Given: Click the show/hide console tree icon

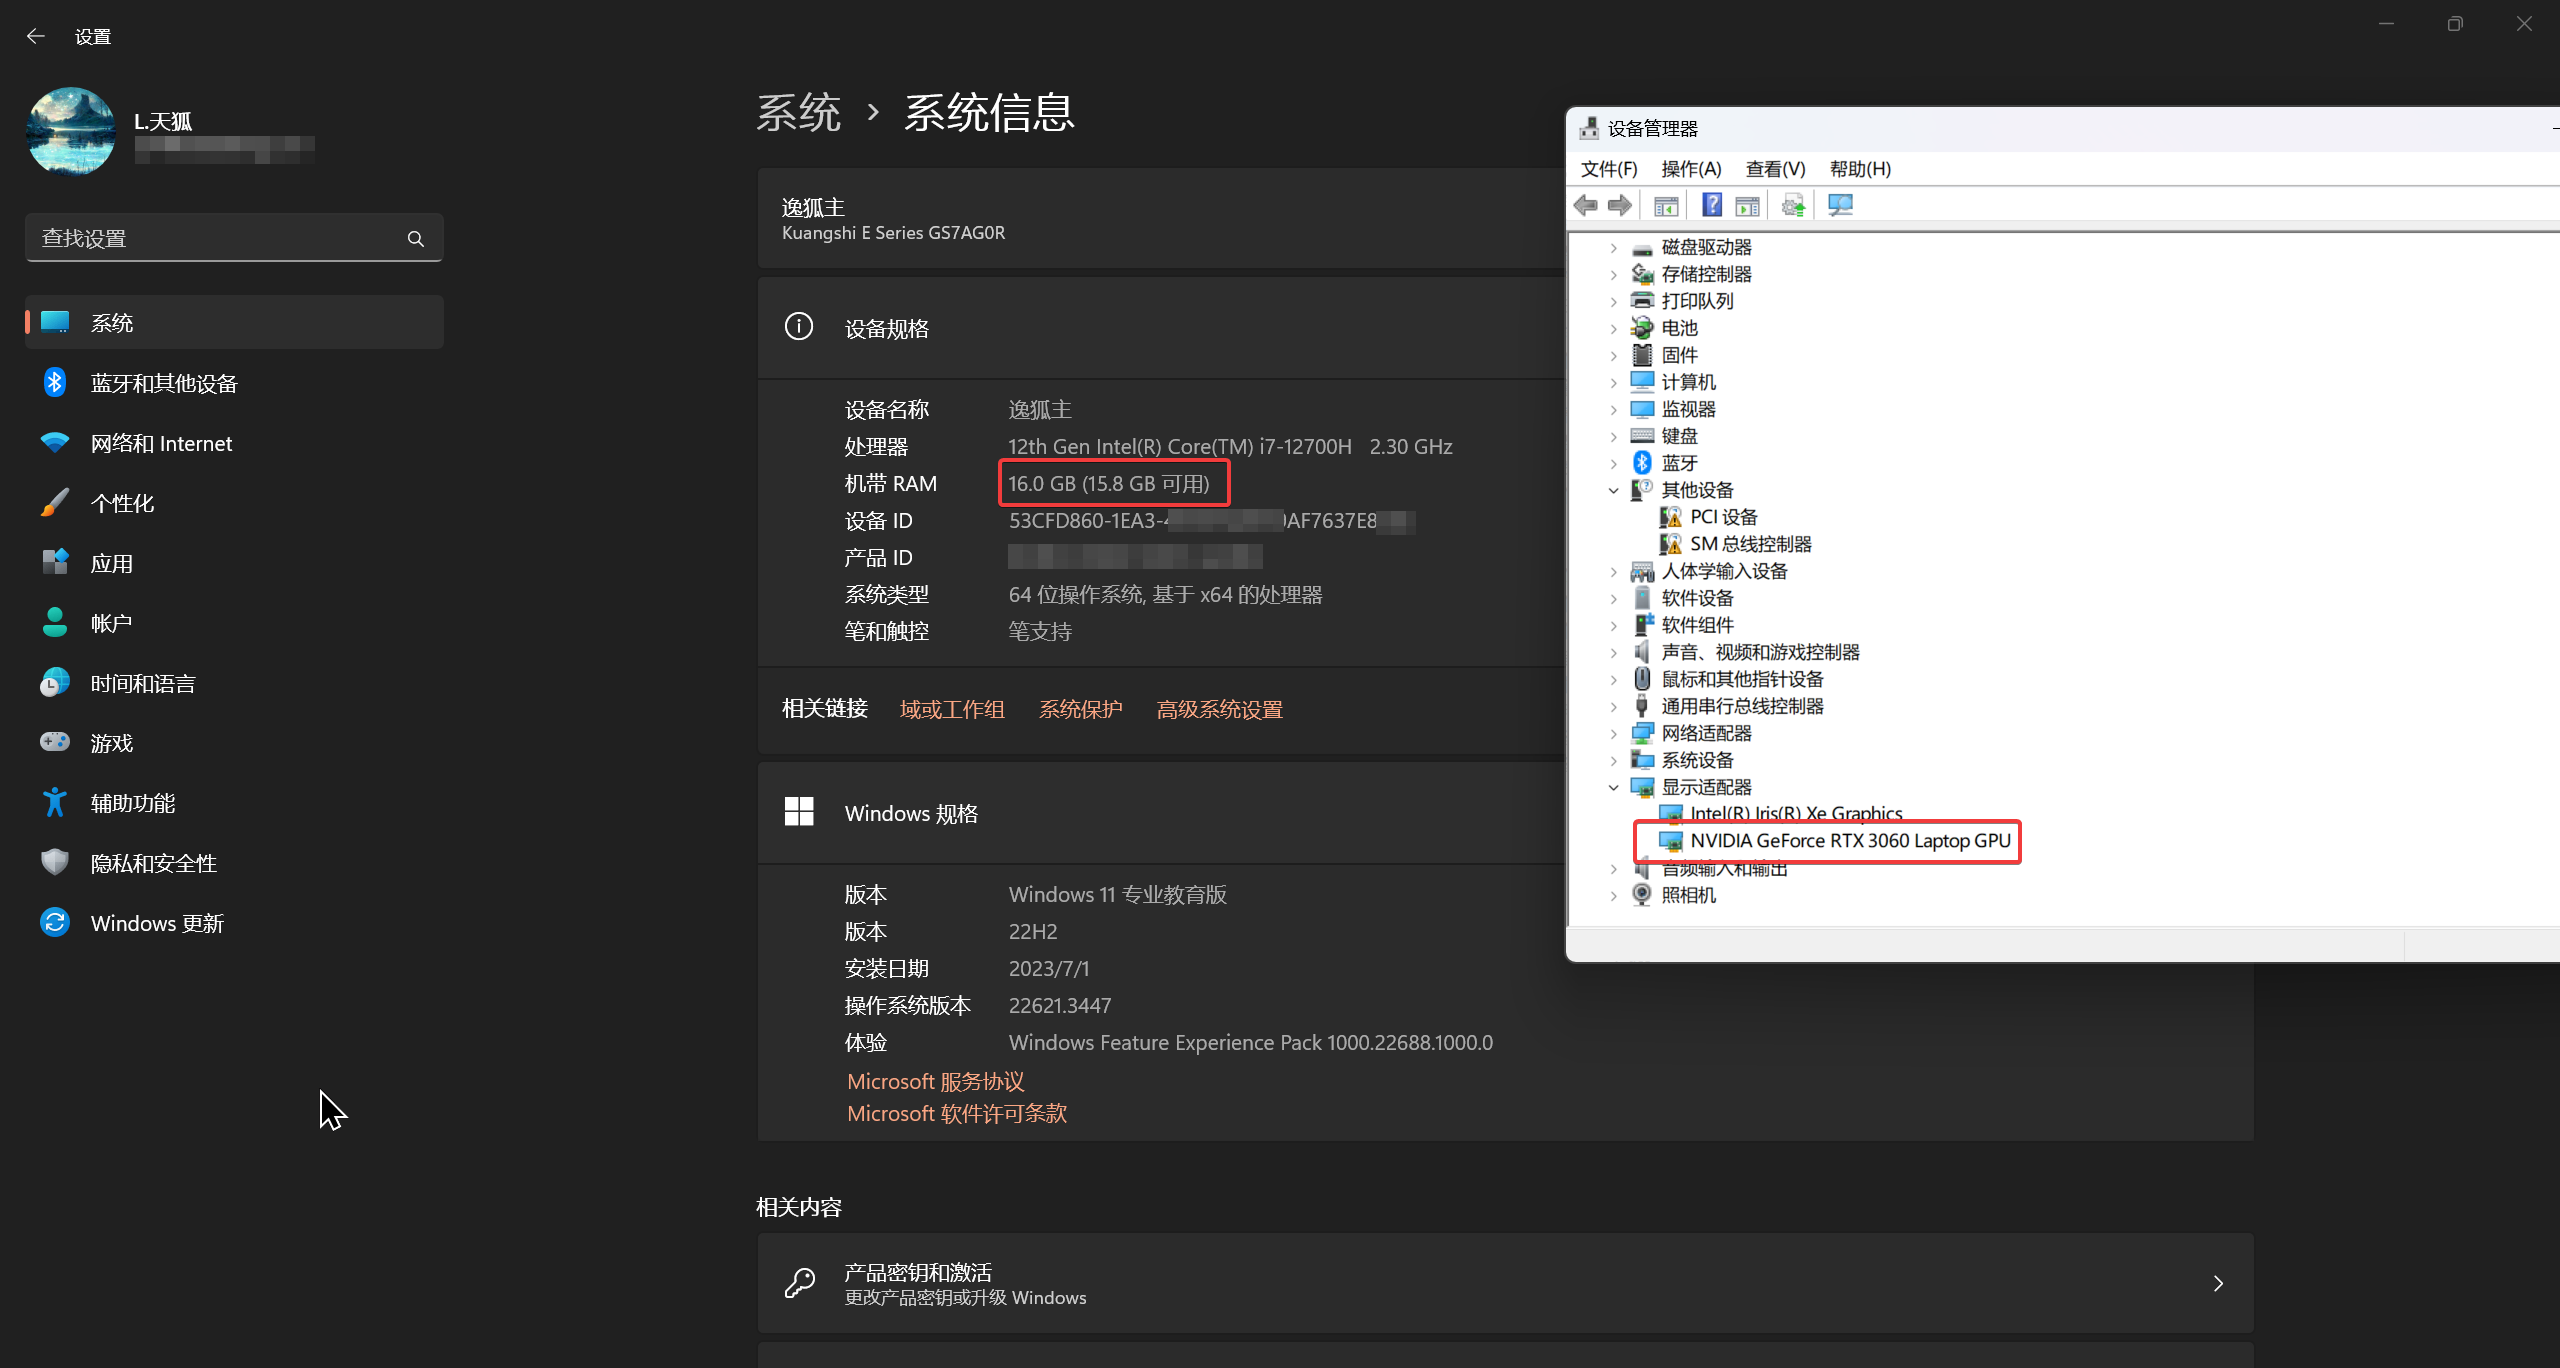Looking at the screenshot, I should coord(1666,205).
